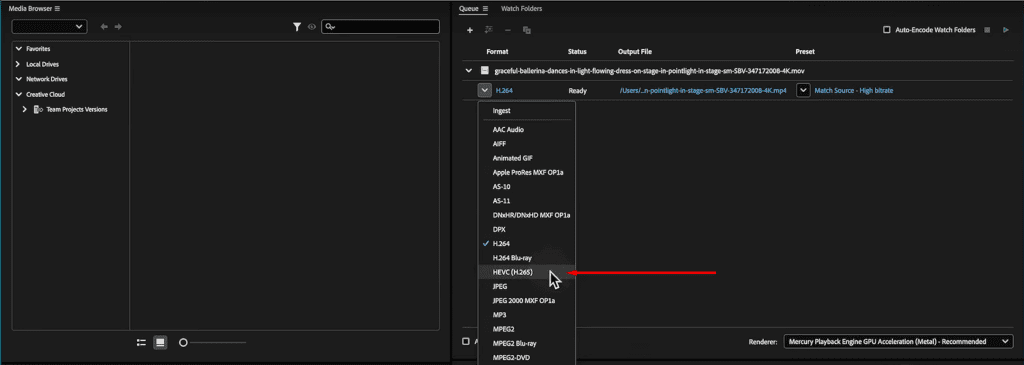Open the Media Browser panel menu icon
This screenshot has width=1024, height=365.
(57, 8)
